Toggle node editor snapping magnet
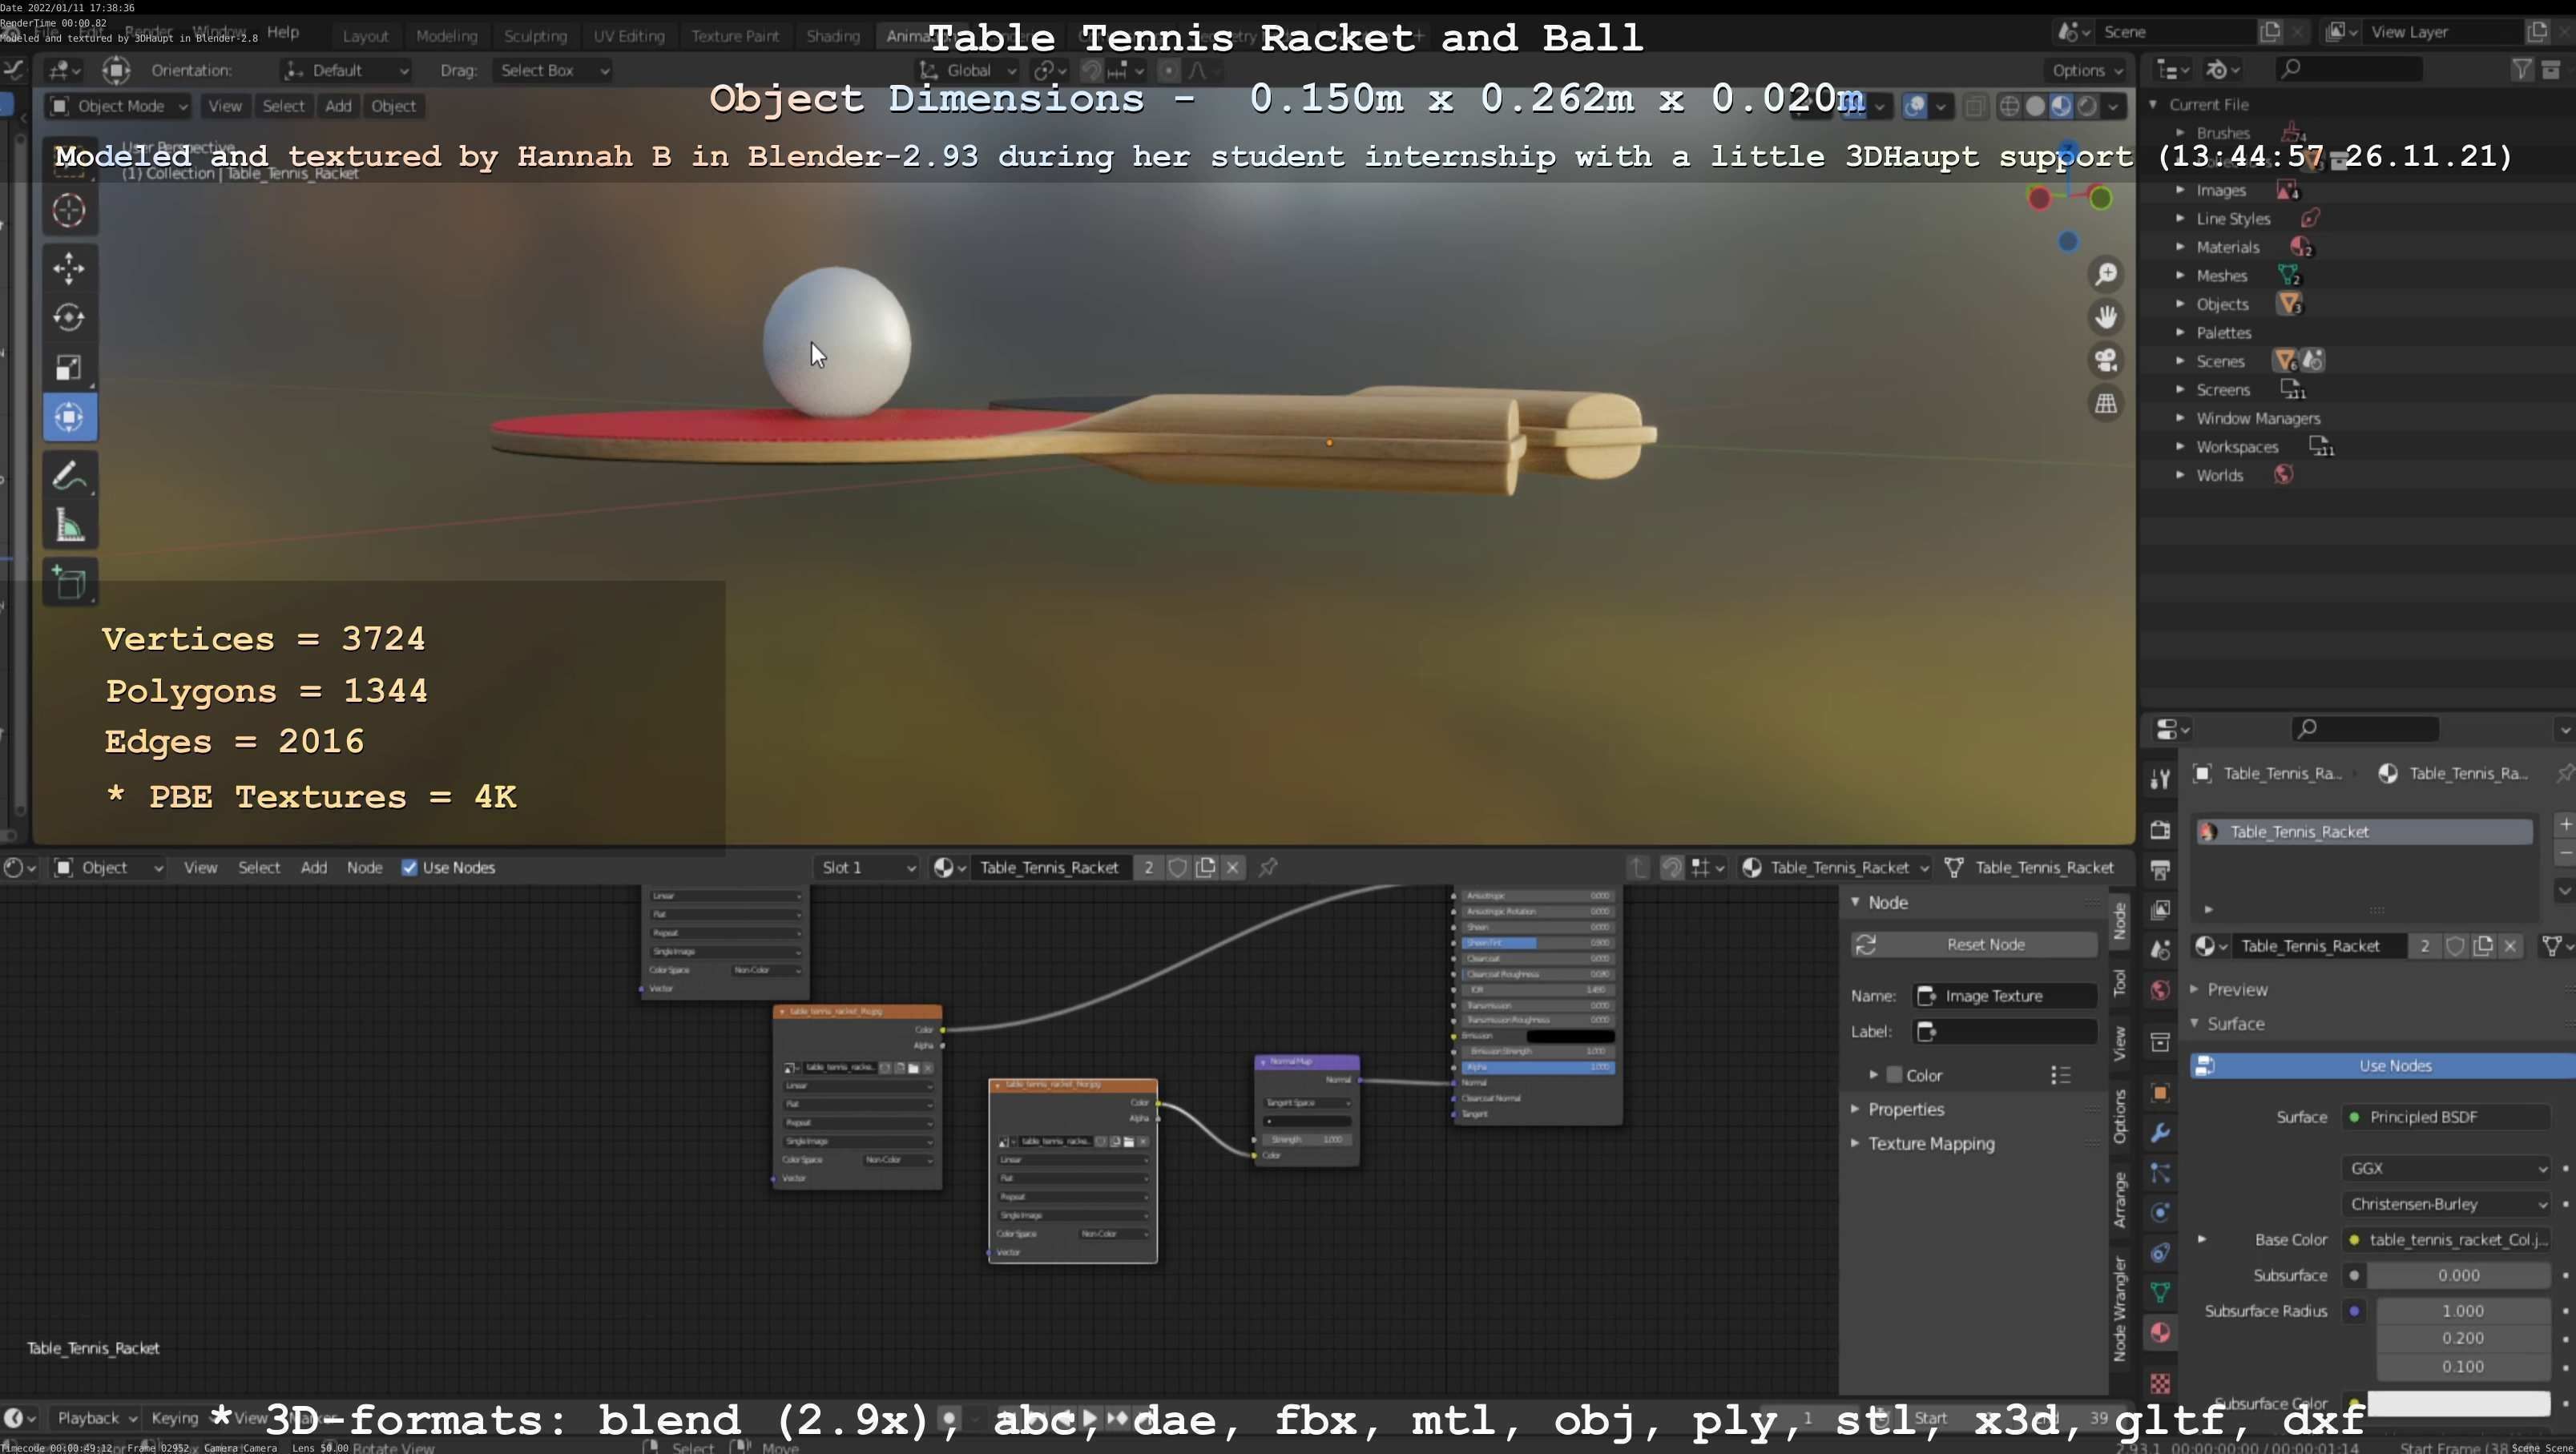Screen dimensions: 2576x1454 [x=1671, y=867]
